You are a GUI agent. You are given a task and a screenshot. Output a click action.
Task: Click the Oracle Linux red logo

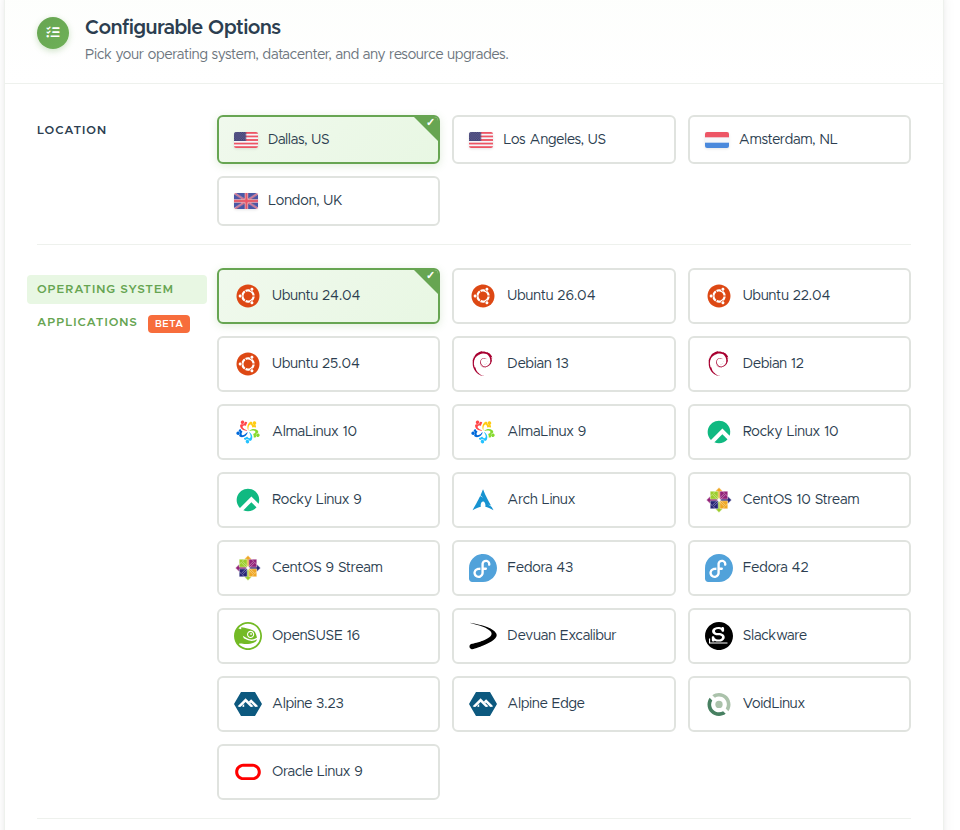click(247, 772)
